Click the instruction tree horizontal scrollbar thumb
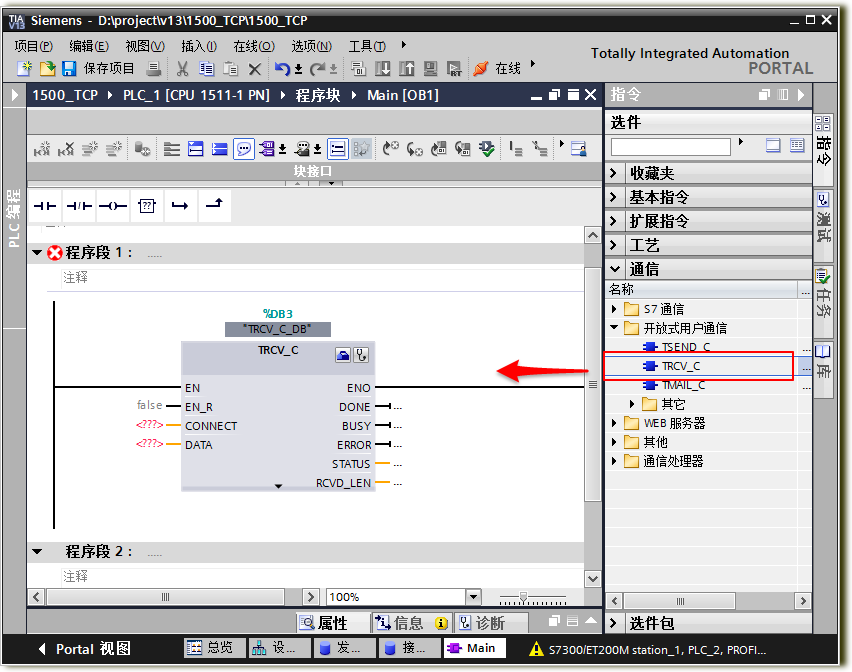852x672 pixels. click(x=680, y=601)
